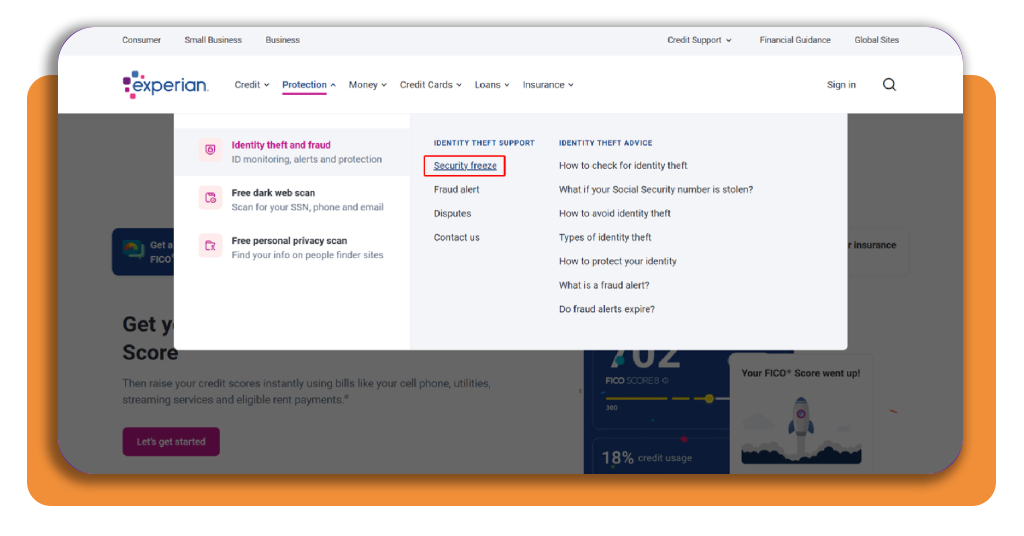Click the IDENTITY THEFT ADVICE heading
Image resolution: width=1024 pixels, height=536 pixels.
coord(605,143)
